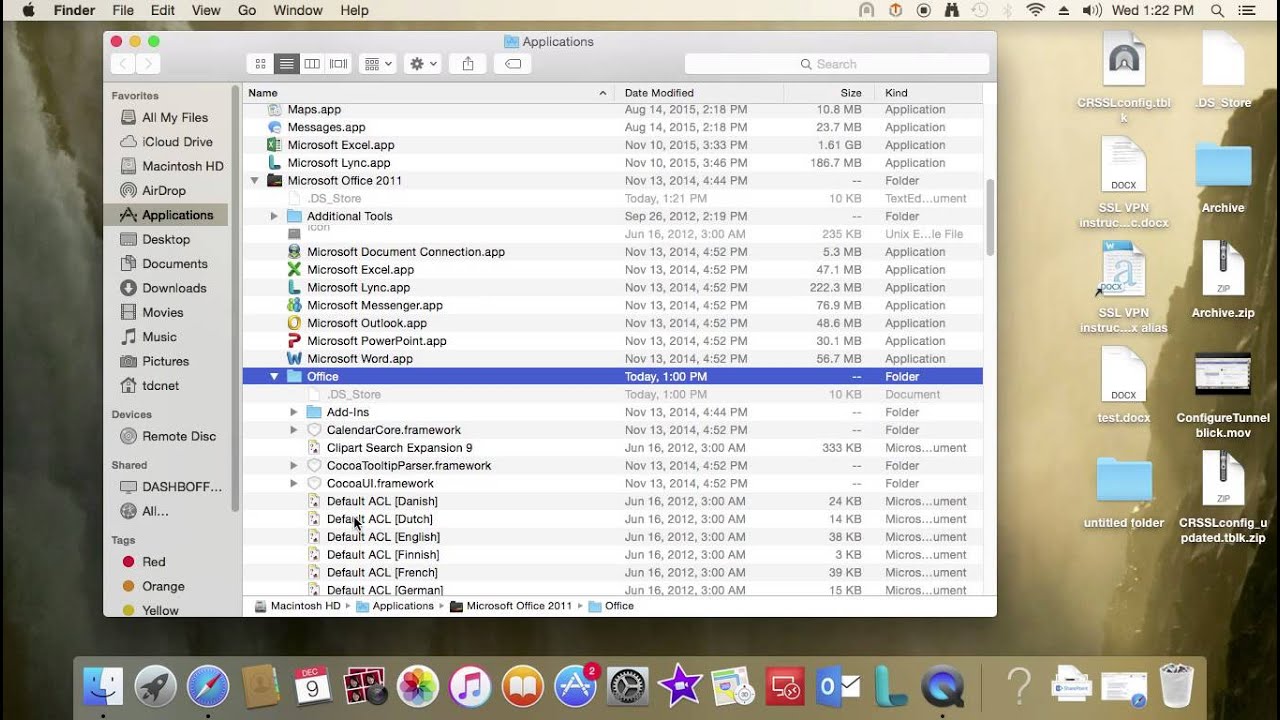Sort by the Kind column header
Viewport: 1280px width, 720px height.
(x=928, y=93)
